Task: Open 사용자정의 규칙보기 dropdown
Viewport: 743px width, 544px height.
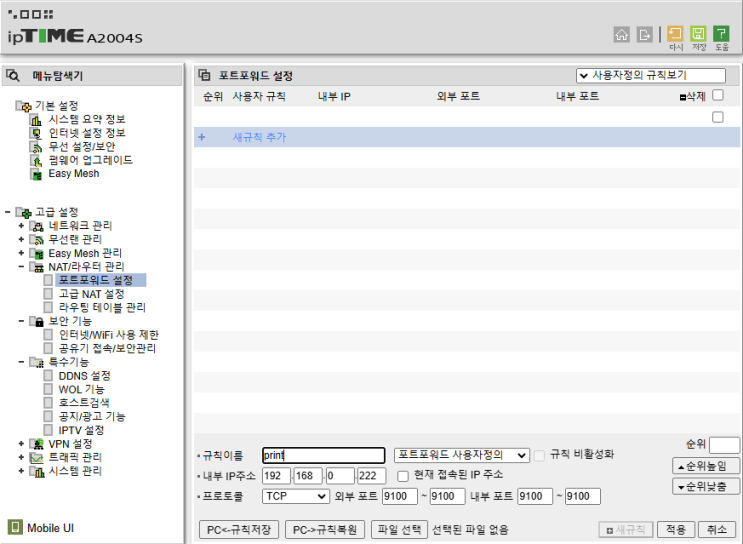Action: (x=651, y=75)
